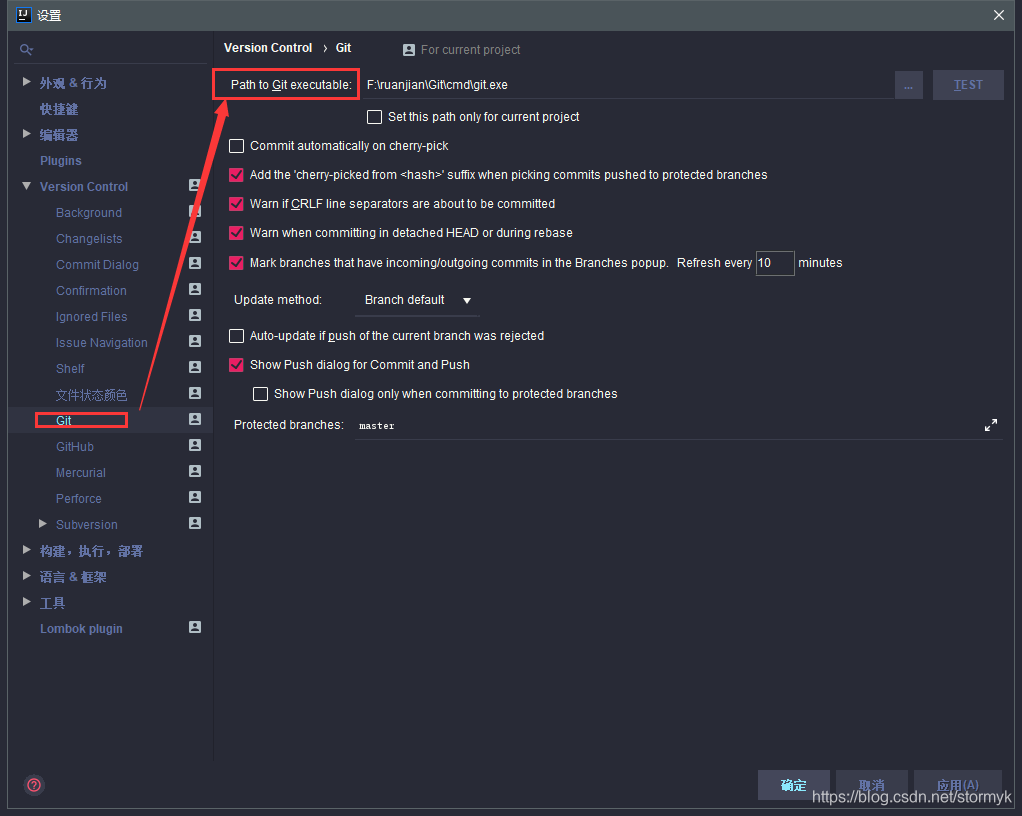Viewport: 1022px width, 816px height.
Task: Select Mercurial settings
Action: click(81, 473)
